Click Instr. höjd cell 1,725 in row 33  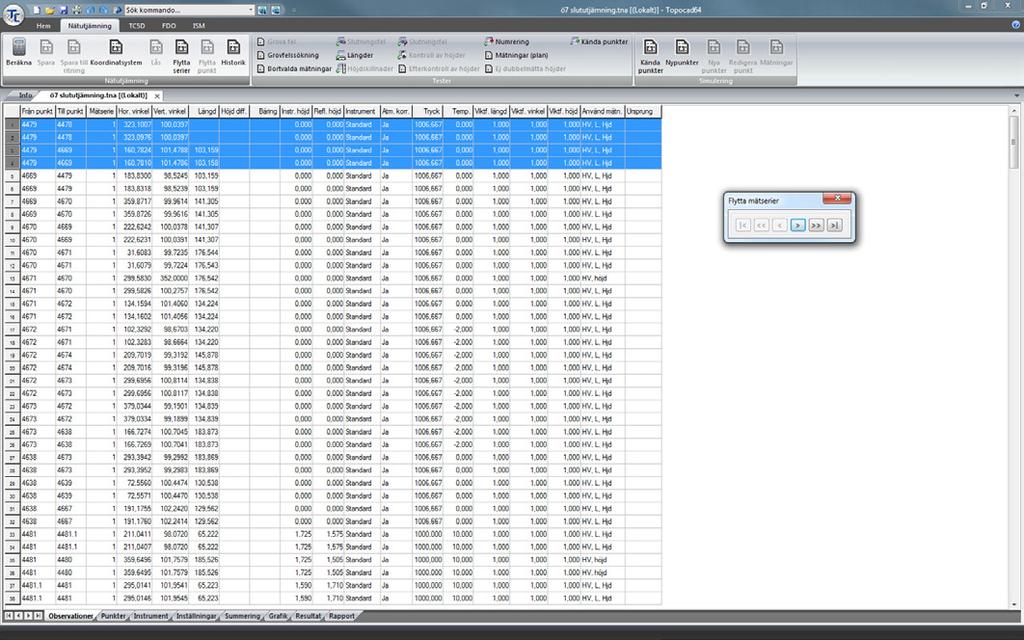[296, 534]
